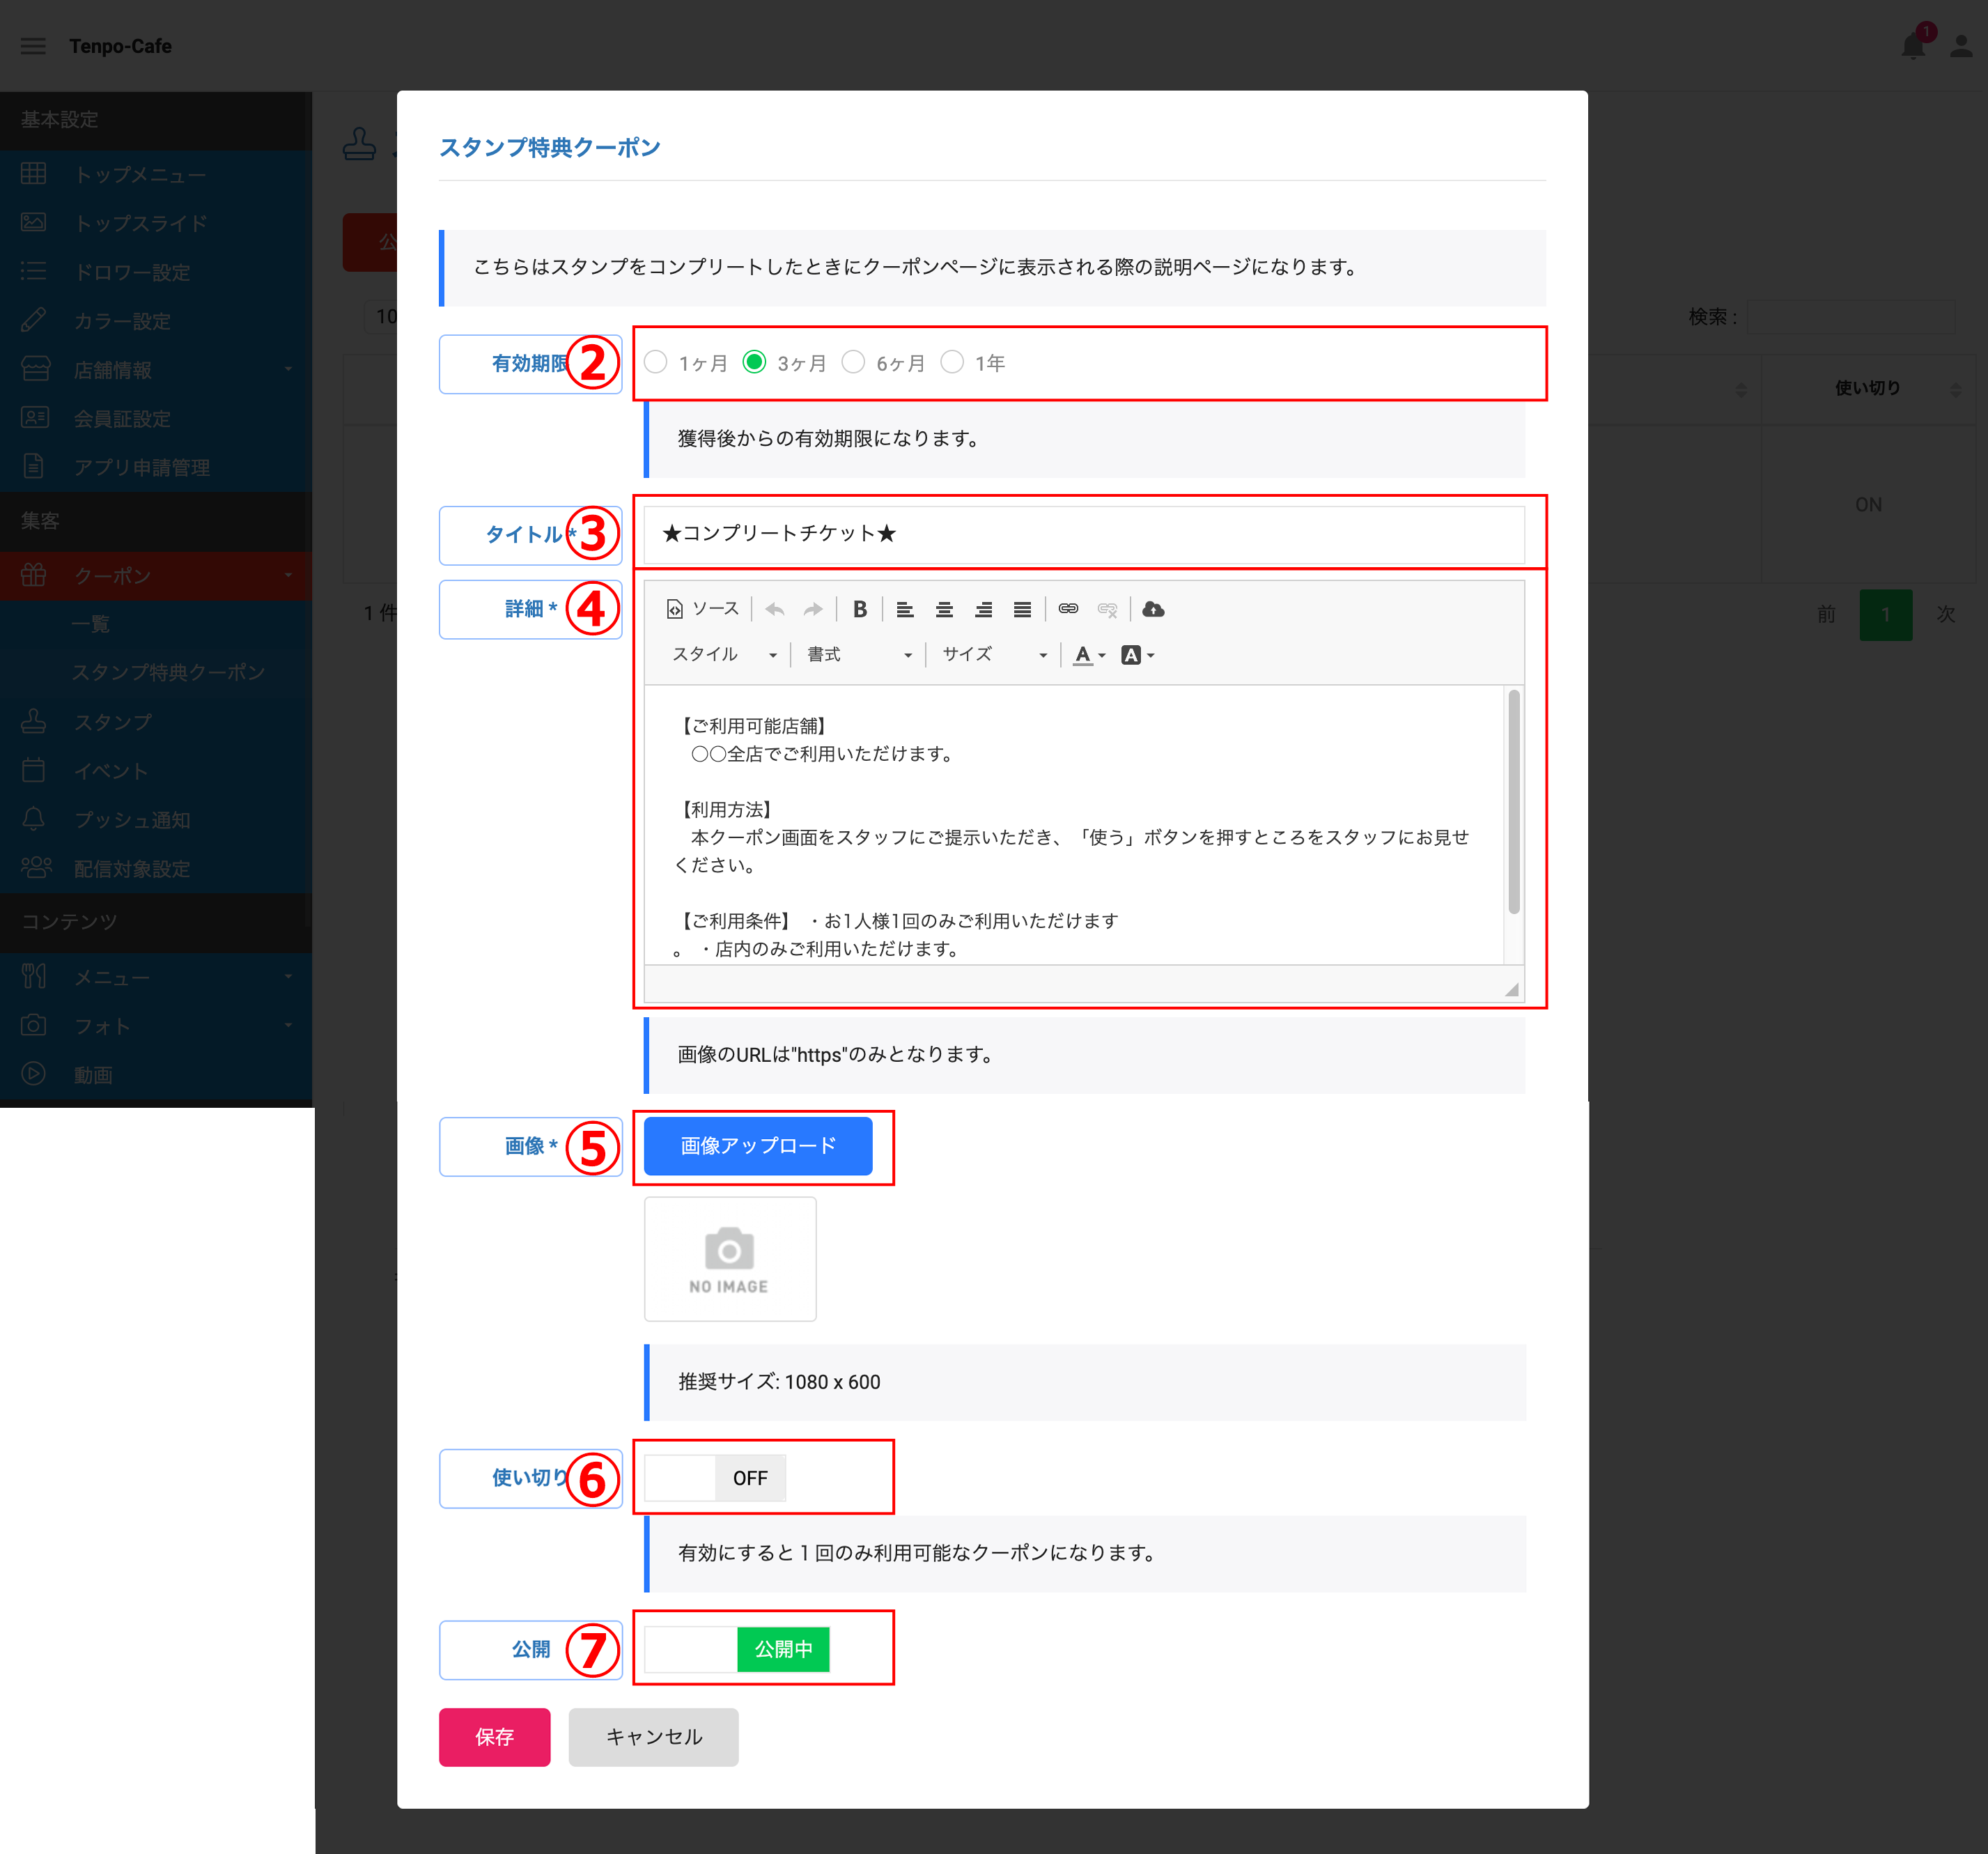Image resolution: width=1988 pixels, height=1854 pixels.
Task: Select the 3ヶ月 expiry radio button
Action: point(755,362)
